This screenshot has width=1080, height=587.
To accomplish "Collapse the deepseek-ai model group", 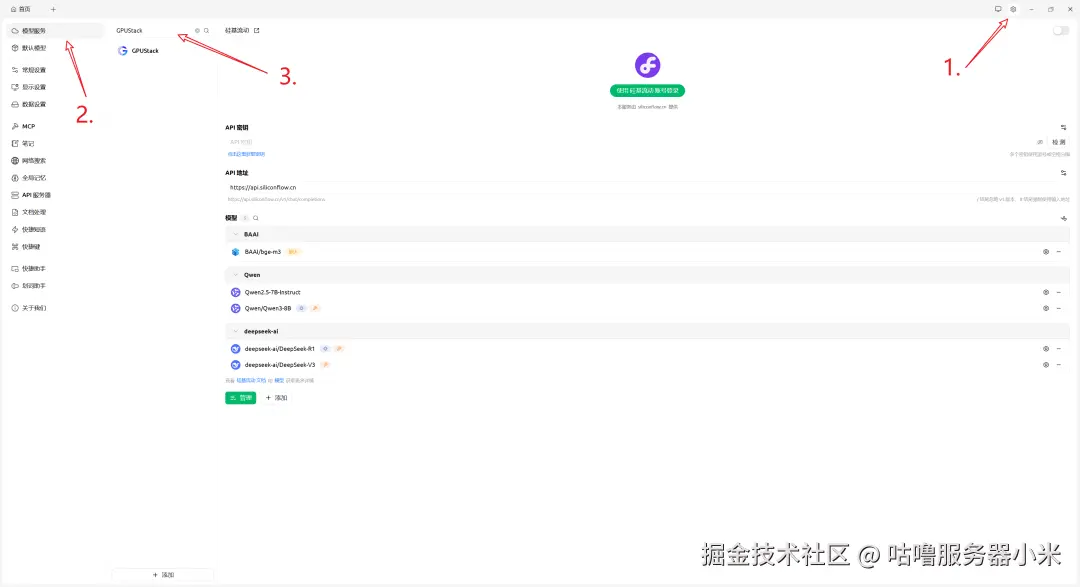I will click(236, 331).
